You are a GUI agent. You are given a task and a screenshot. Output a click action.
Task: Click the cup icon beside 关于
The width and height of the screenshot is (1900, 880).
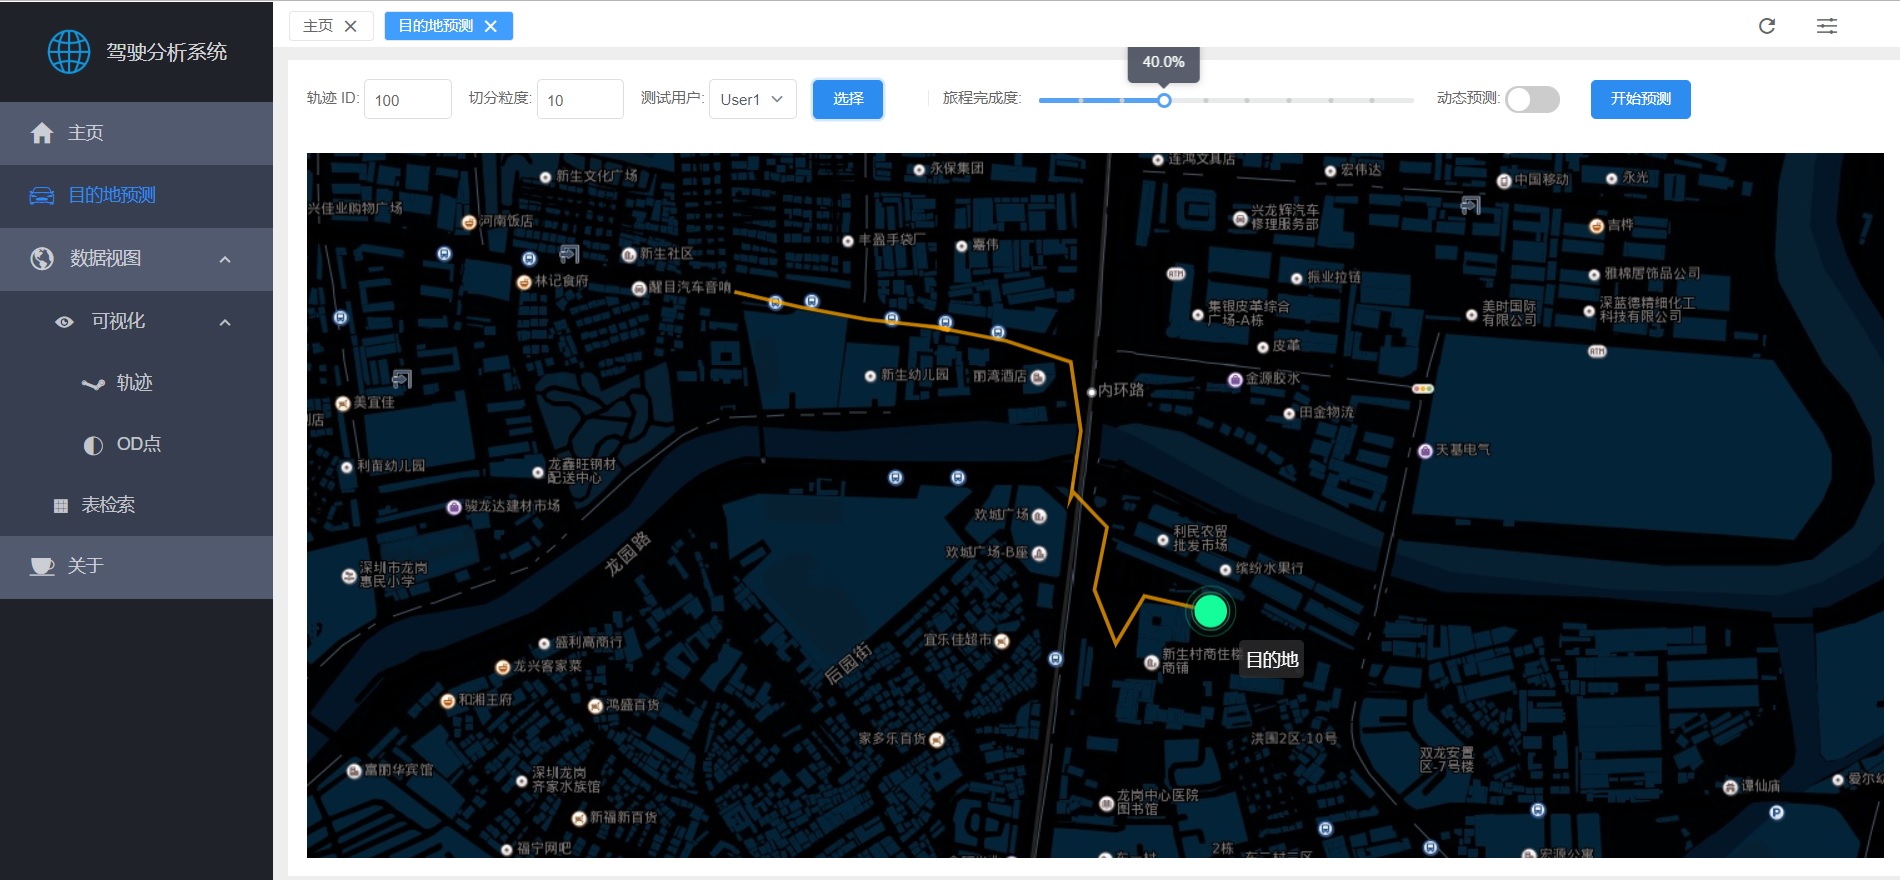click(42, 567)
